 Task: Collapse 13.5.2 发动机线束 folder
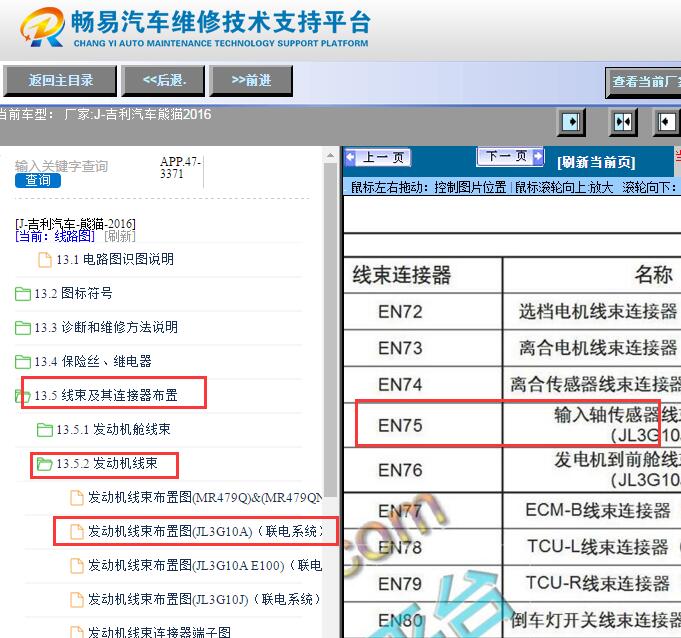click(107, 464)
